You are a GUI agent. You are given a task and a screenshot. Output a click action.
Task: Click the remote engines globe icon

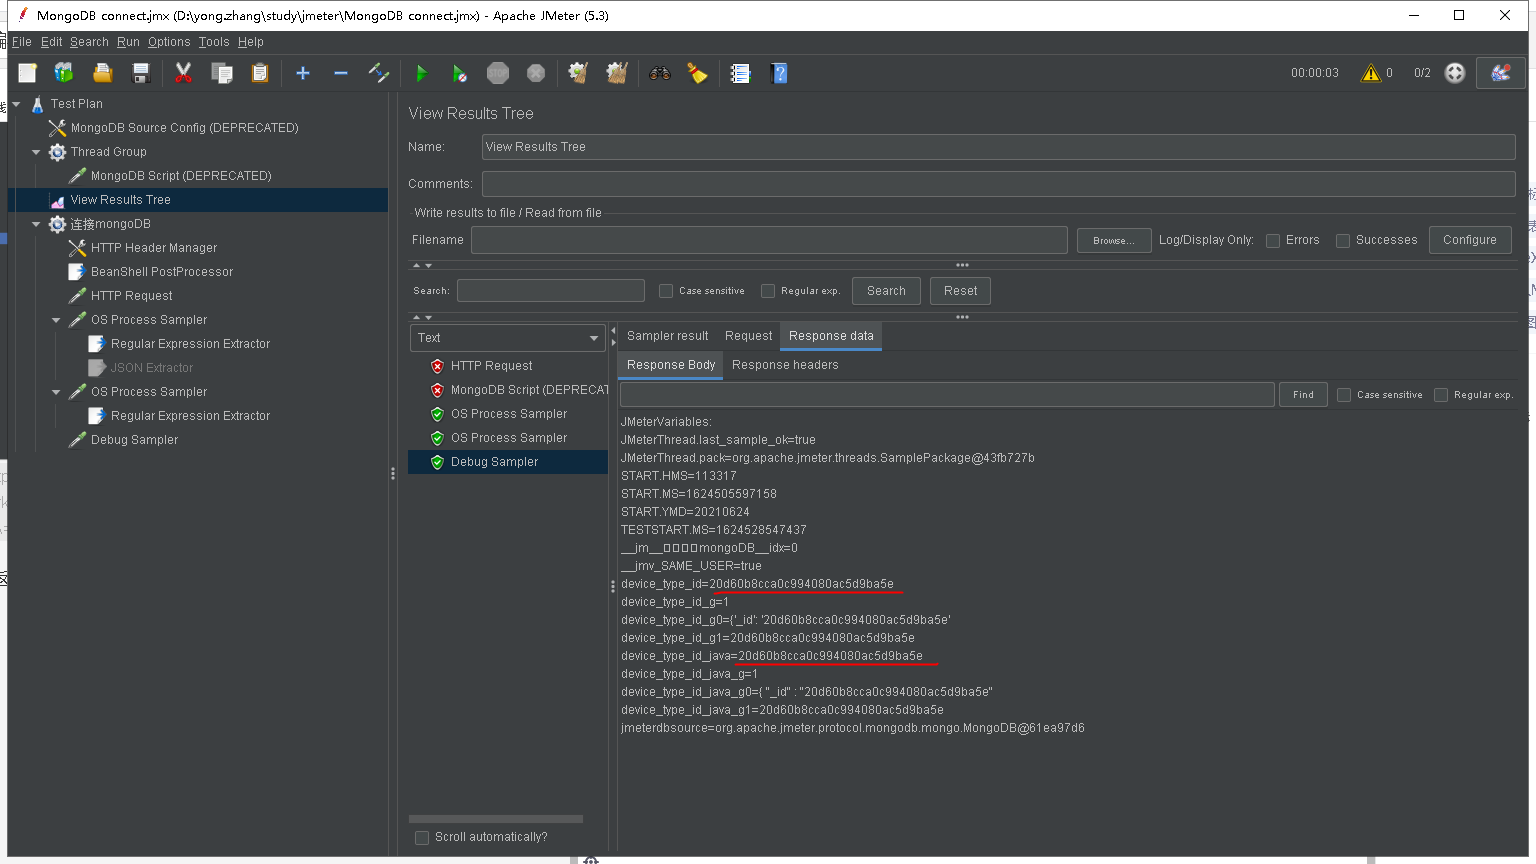(1455, 73)
